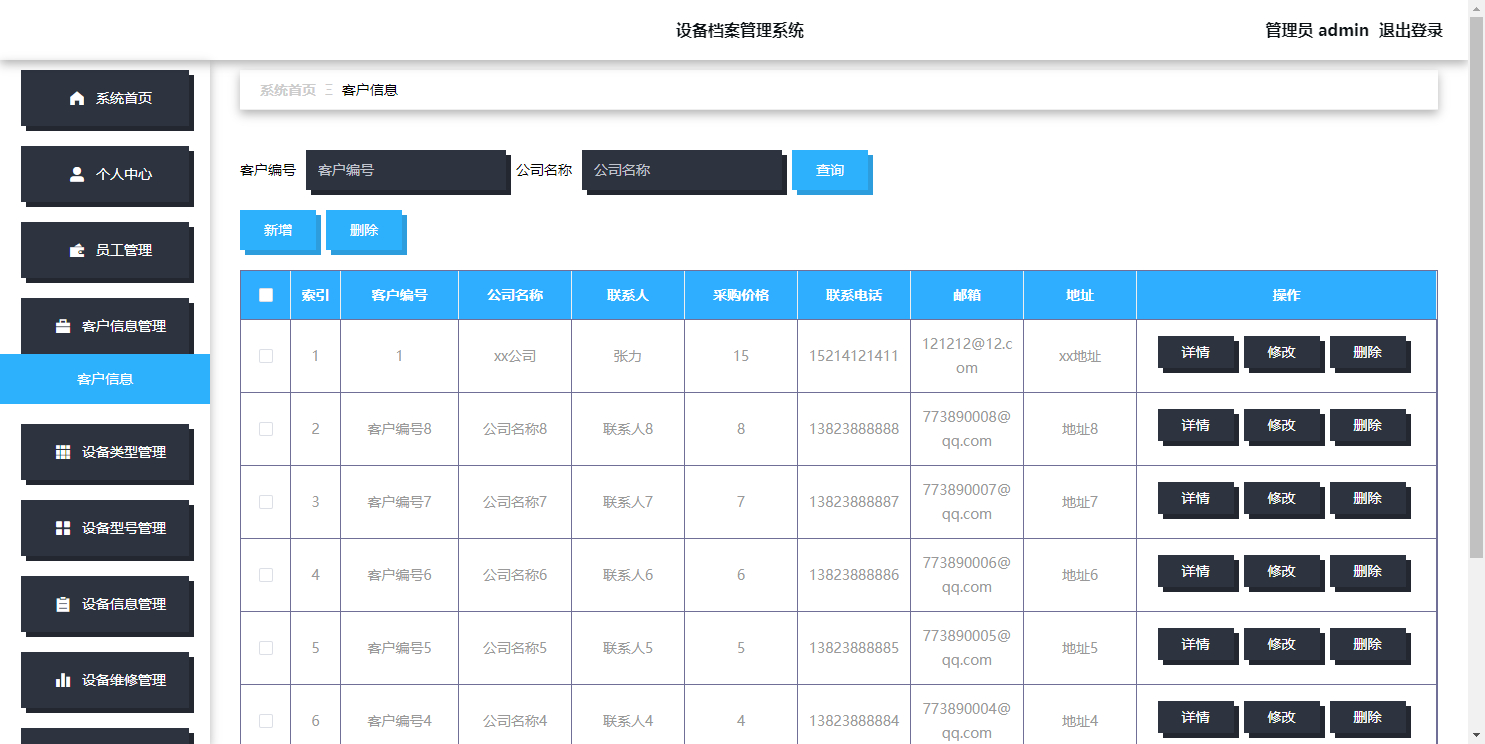1485x744 pixels.
Task: Expand the 员工管理 sidebar menu
Action: point(105,250)
